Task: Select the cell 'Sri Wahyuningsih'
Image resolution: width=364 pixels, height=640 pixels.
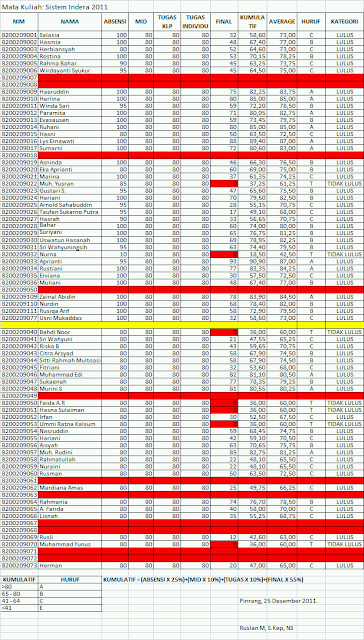Action: (70, 247)
